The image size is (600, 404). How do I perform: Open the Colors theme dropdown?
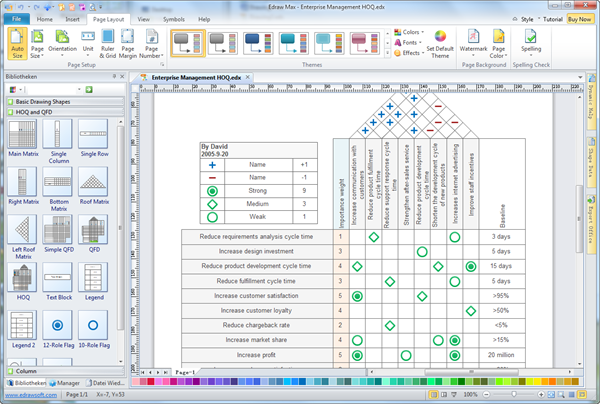pos(409,32)
